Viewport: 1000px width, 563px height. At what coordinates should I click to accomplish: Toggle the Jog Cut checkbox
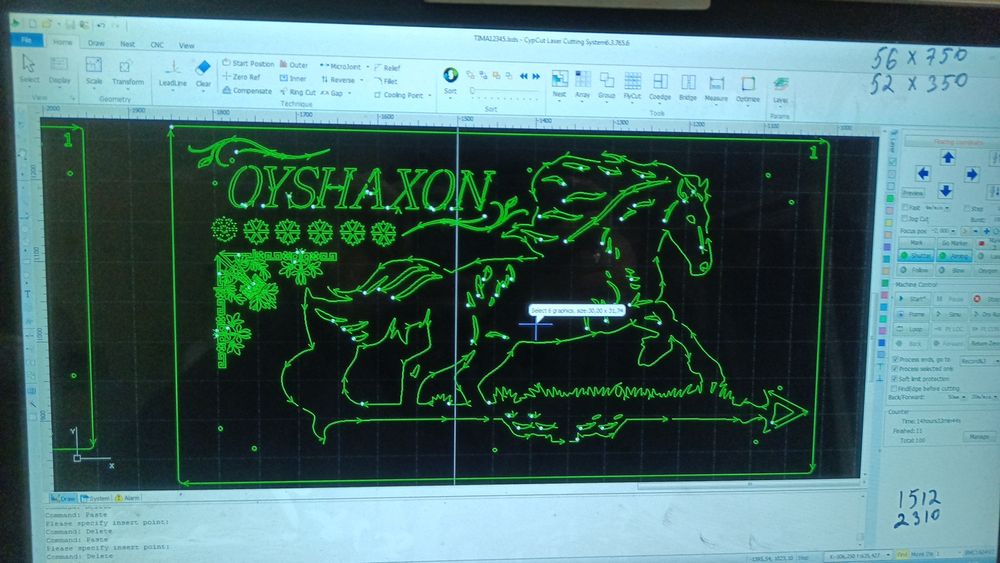[906, 219]
